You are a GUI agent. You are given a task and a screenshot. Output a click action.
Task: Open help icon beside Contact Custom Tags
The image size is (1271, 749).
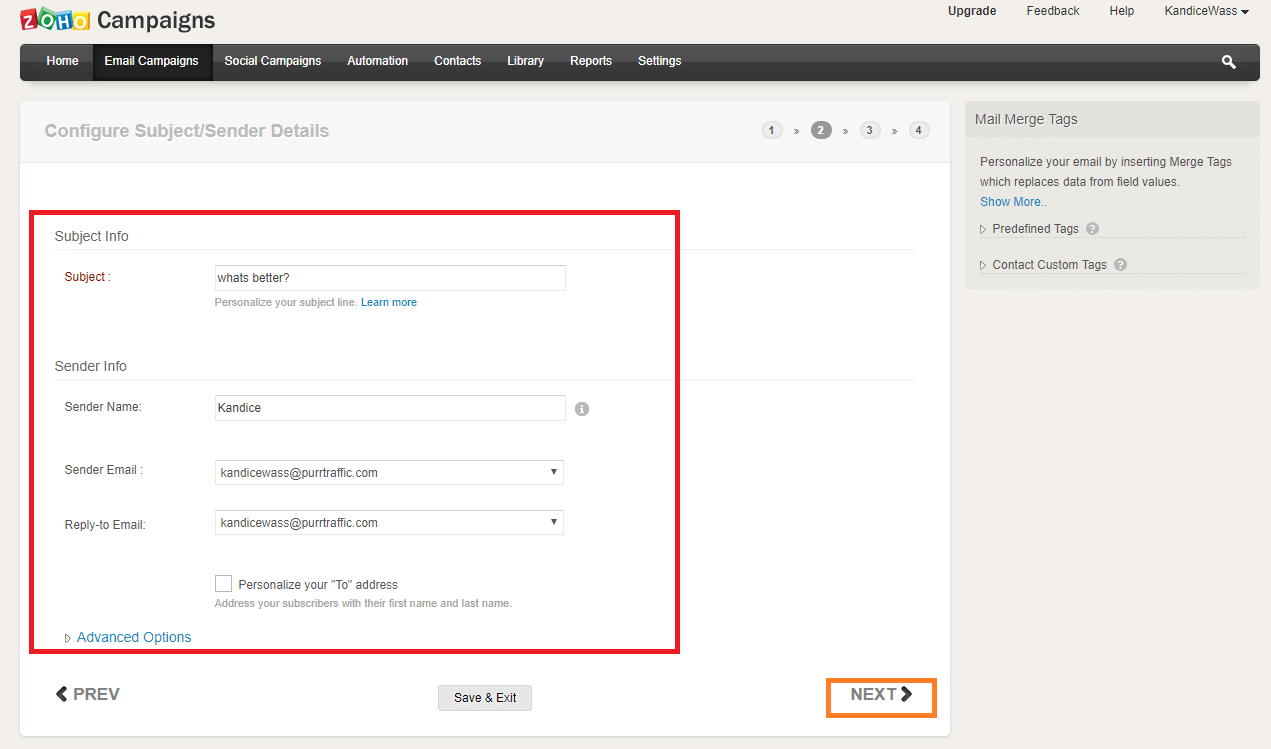(1120, 265)
